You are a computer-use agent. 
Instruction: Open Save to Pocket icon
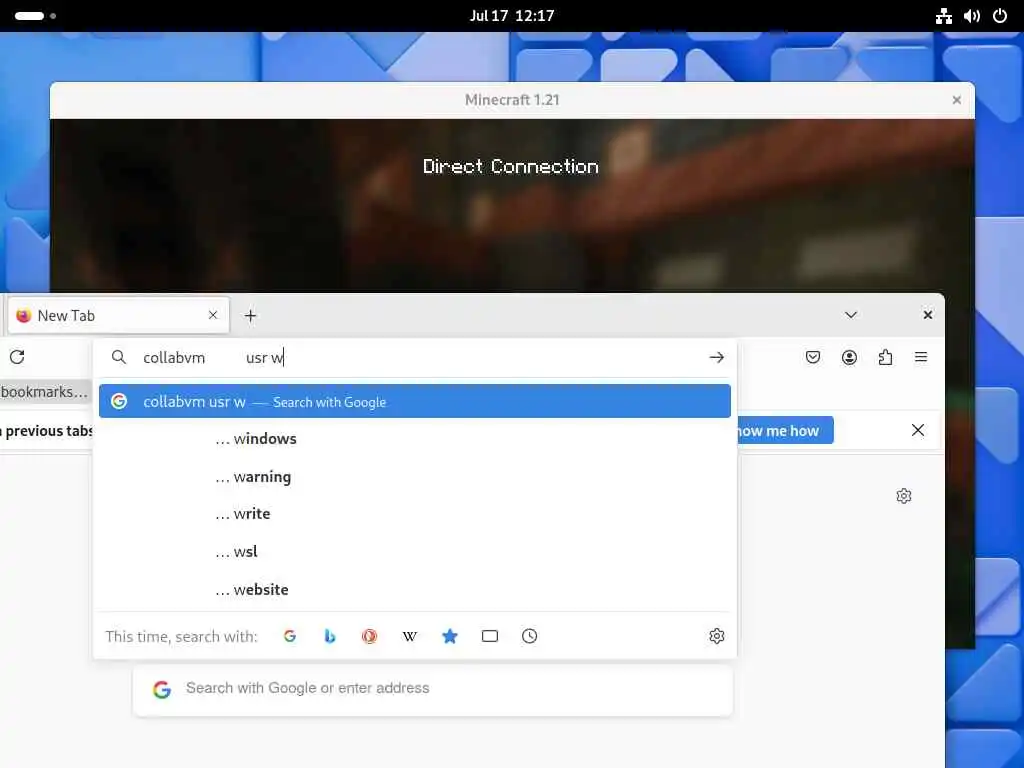(812, 357)
